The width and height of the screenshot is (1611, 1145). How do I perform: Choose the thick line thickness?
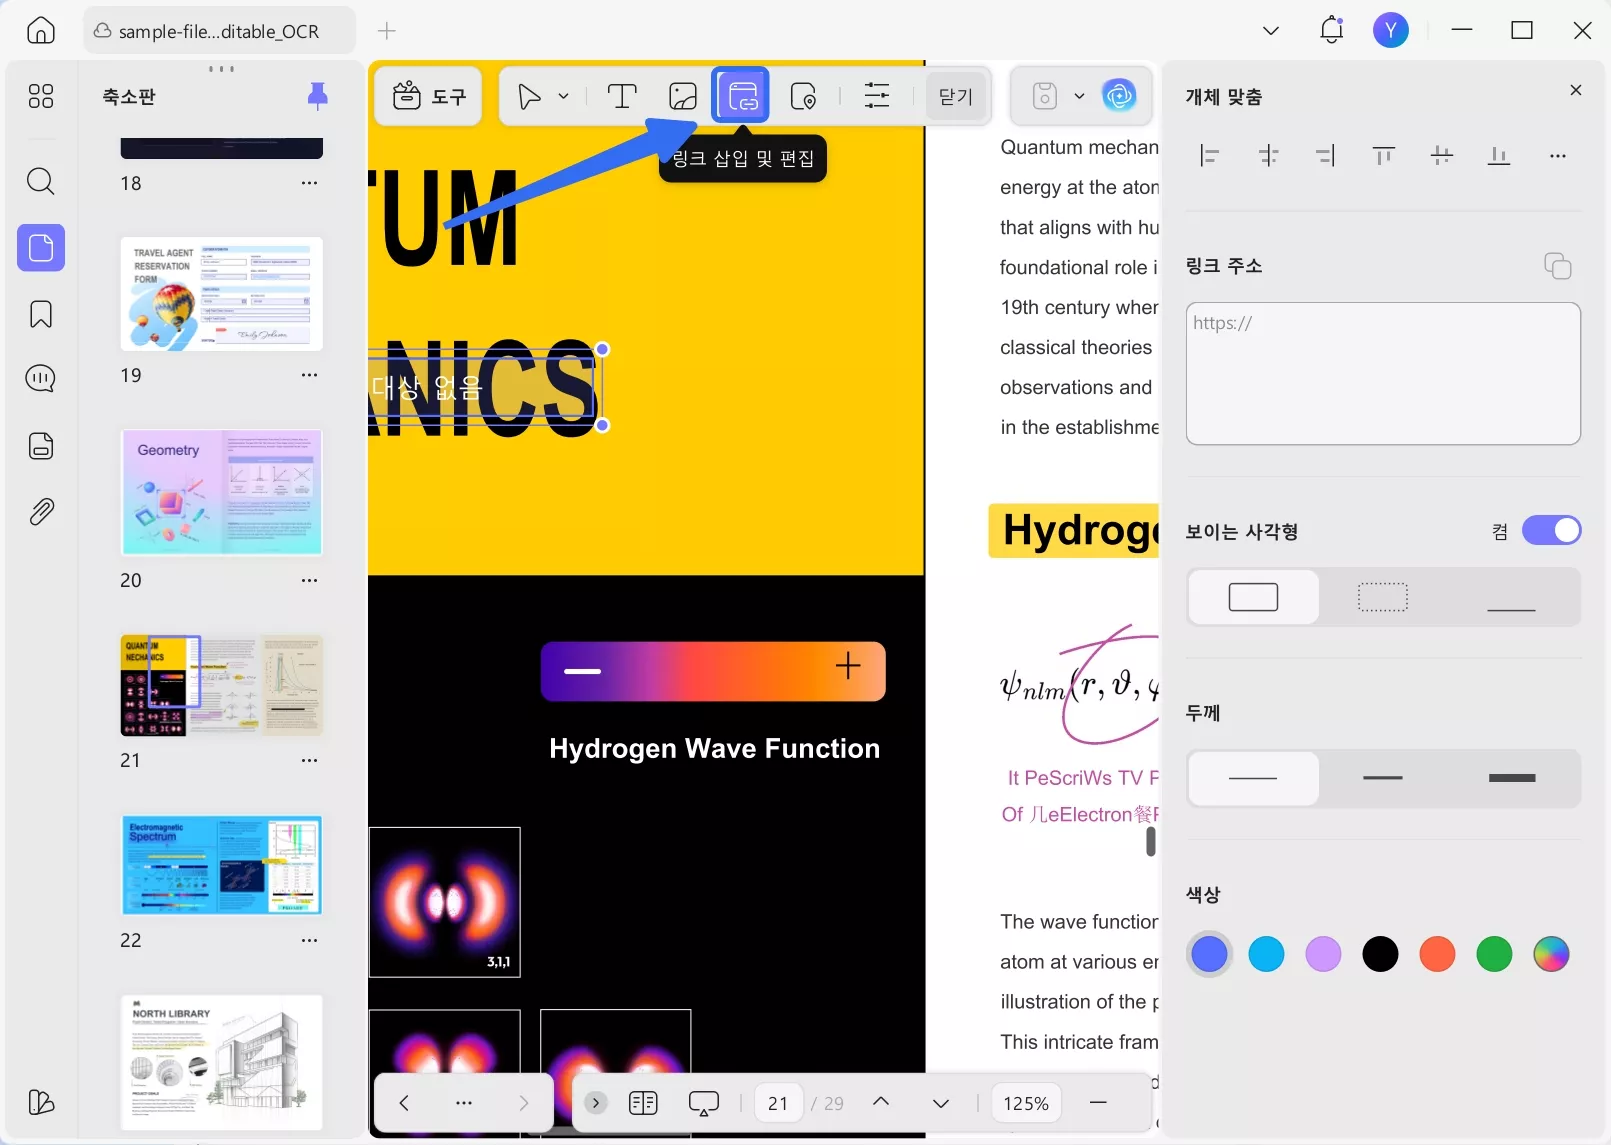(1512, 778)
